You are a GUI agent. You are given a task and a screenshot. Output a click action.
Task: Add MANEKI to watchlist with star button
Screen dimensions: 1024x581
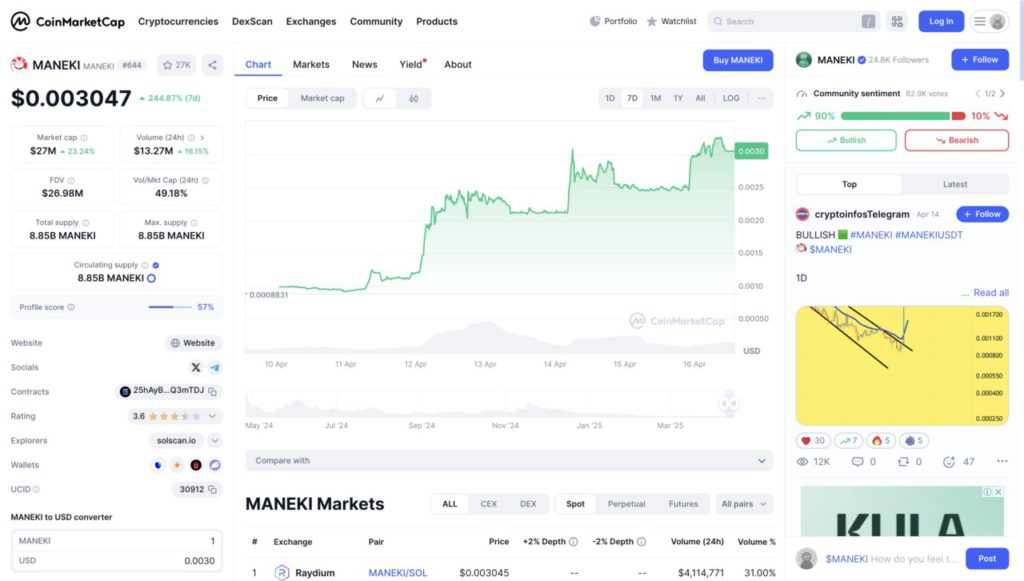tap(176, 65)
